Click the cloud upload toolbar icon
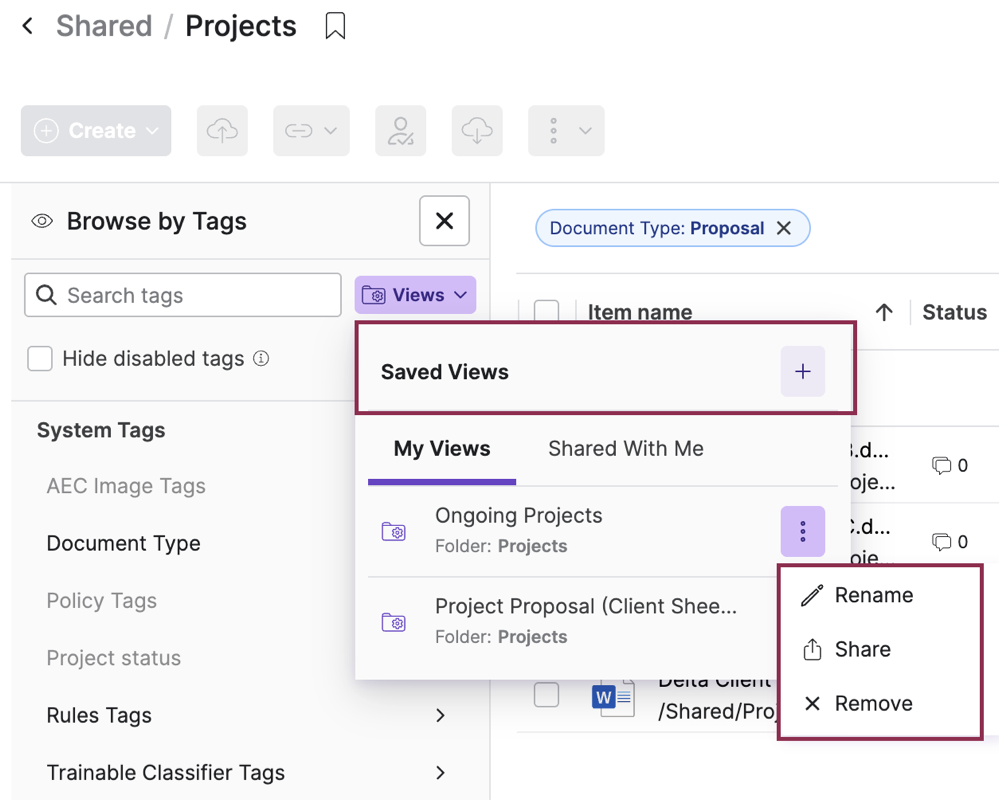Screen dimensions: 999x800 click(x=222, y=131)
